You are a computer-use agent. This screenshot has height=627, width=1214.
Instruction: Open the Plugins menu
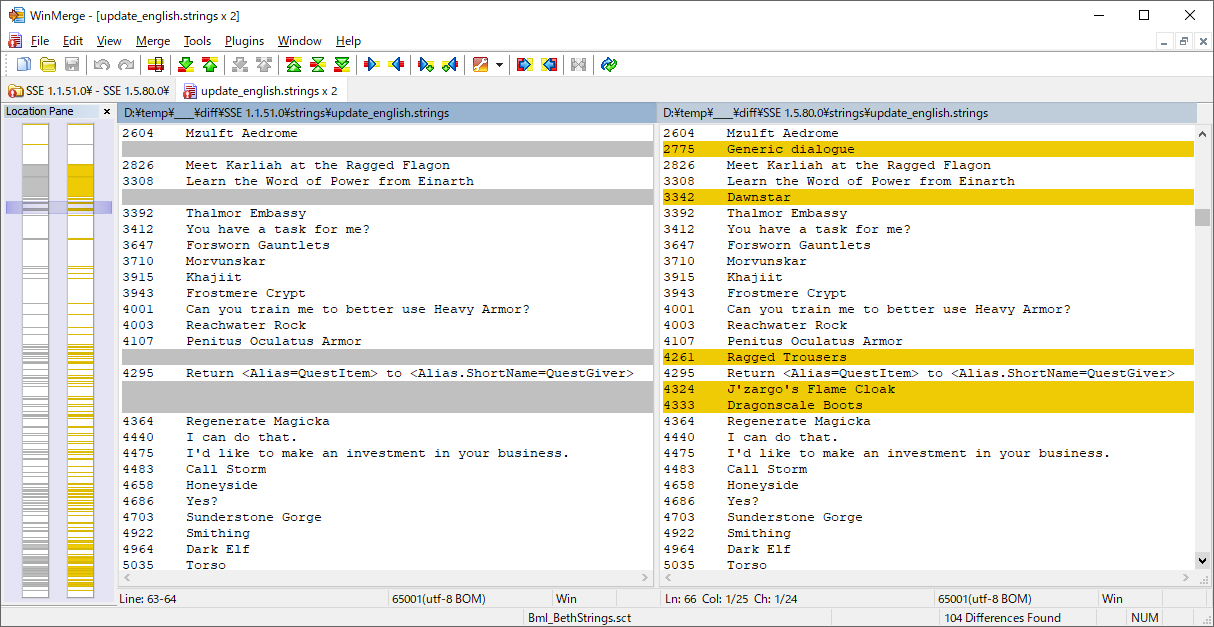coord(244,41)
